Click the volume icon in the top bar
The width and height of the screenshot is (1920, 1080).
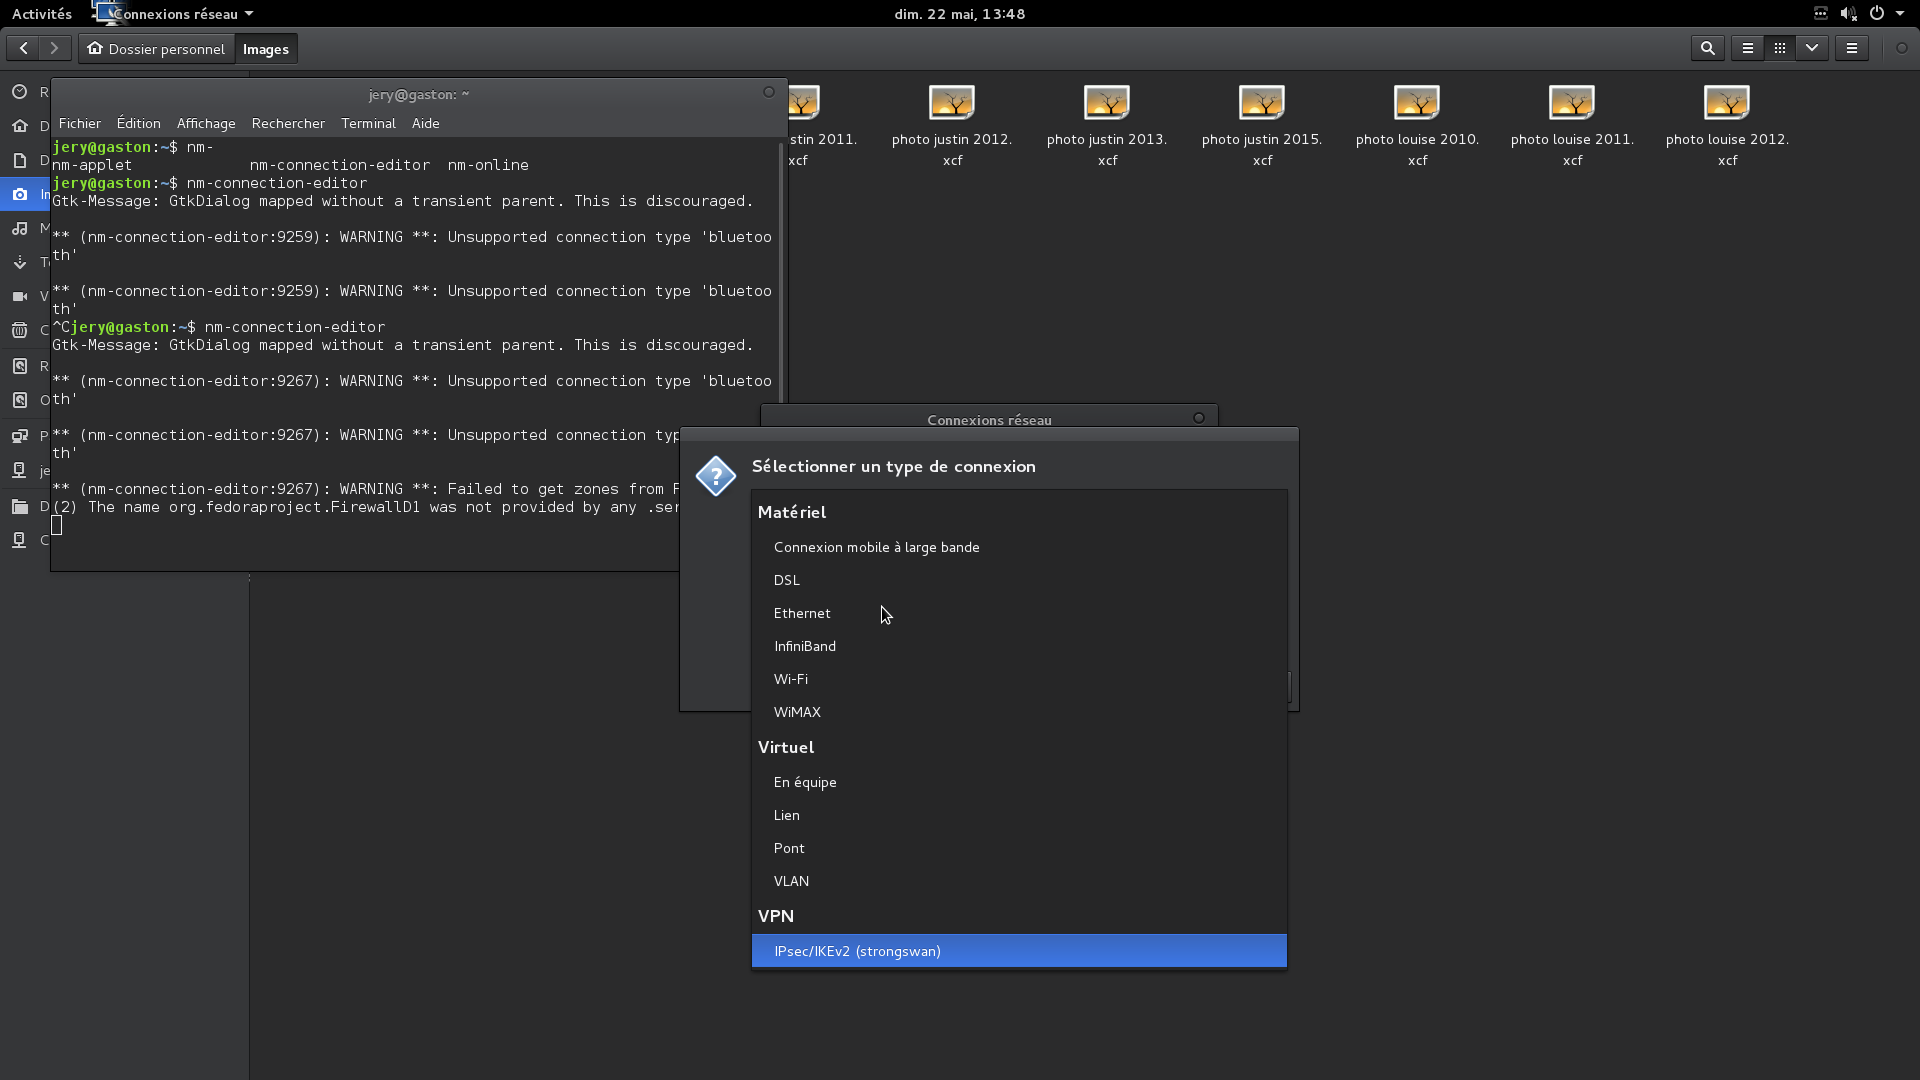(x=1848, y=14)
